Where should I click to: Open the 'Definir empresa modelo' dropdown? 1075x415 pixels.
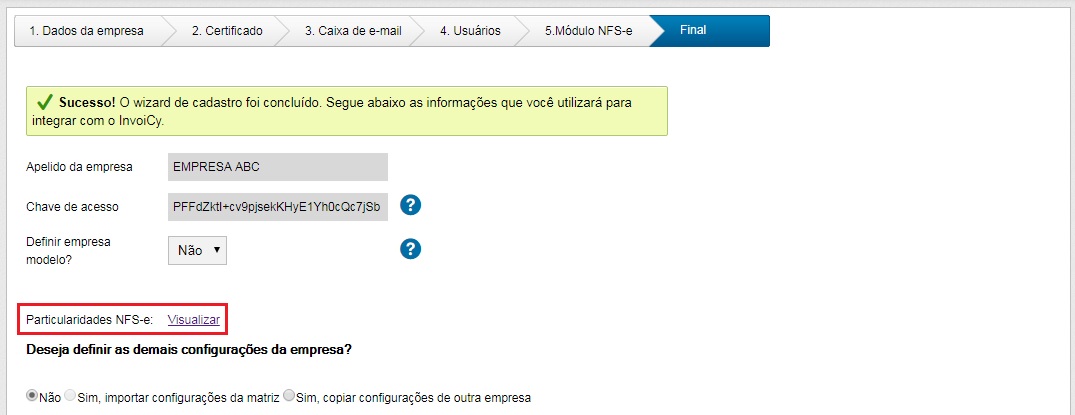click(x=197, y=250)
